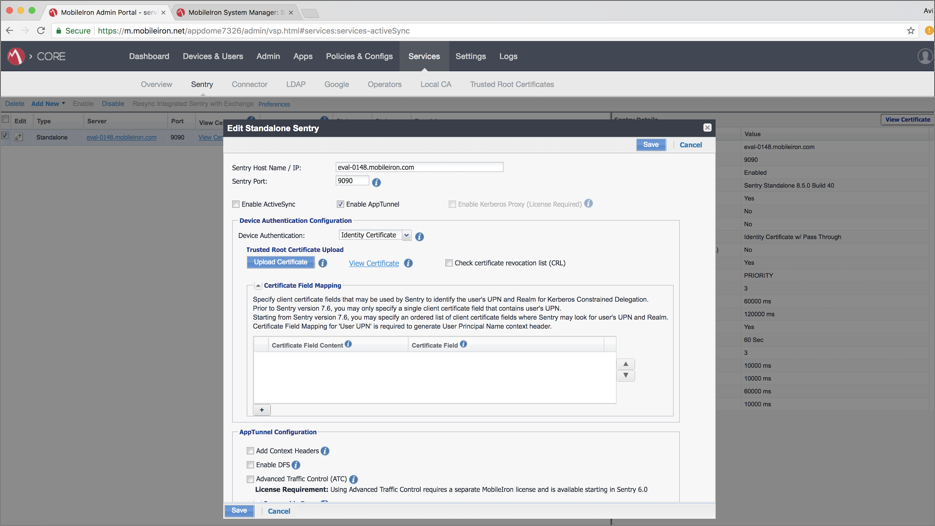Click Upload Certificate button
This screenshot has width=935, height=526.
pyautogui.click(x=280, y=262)
